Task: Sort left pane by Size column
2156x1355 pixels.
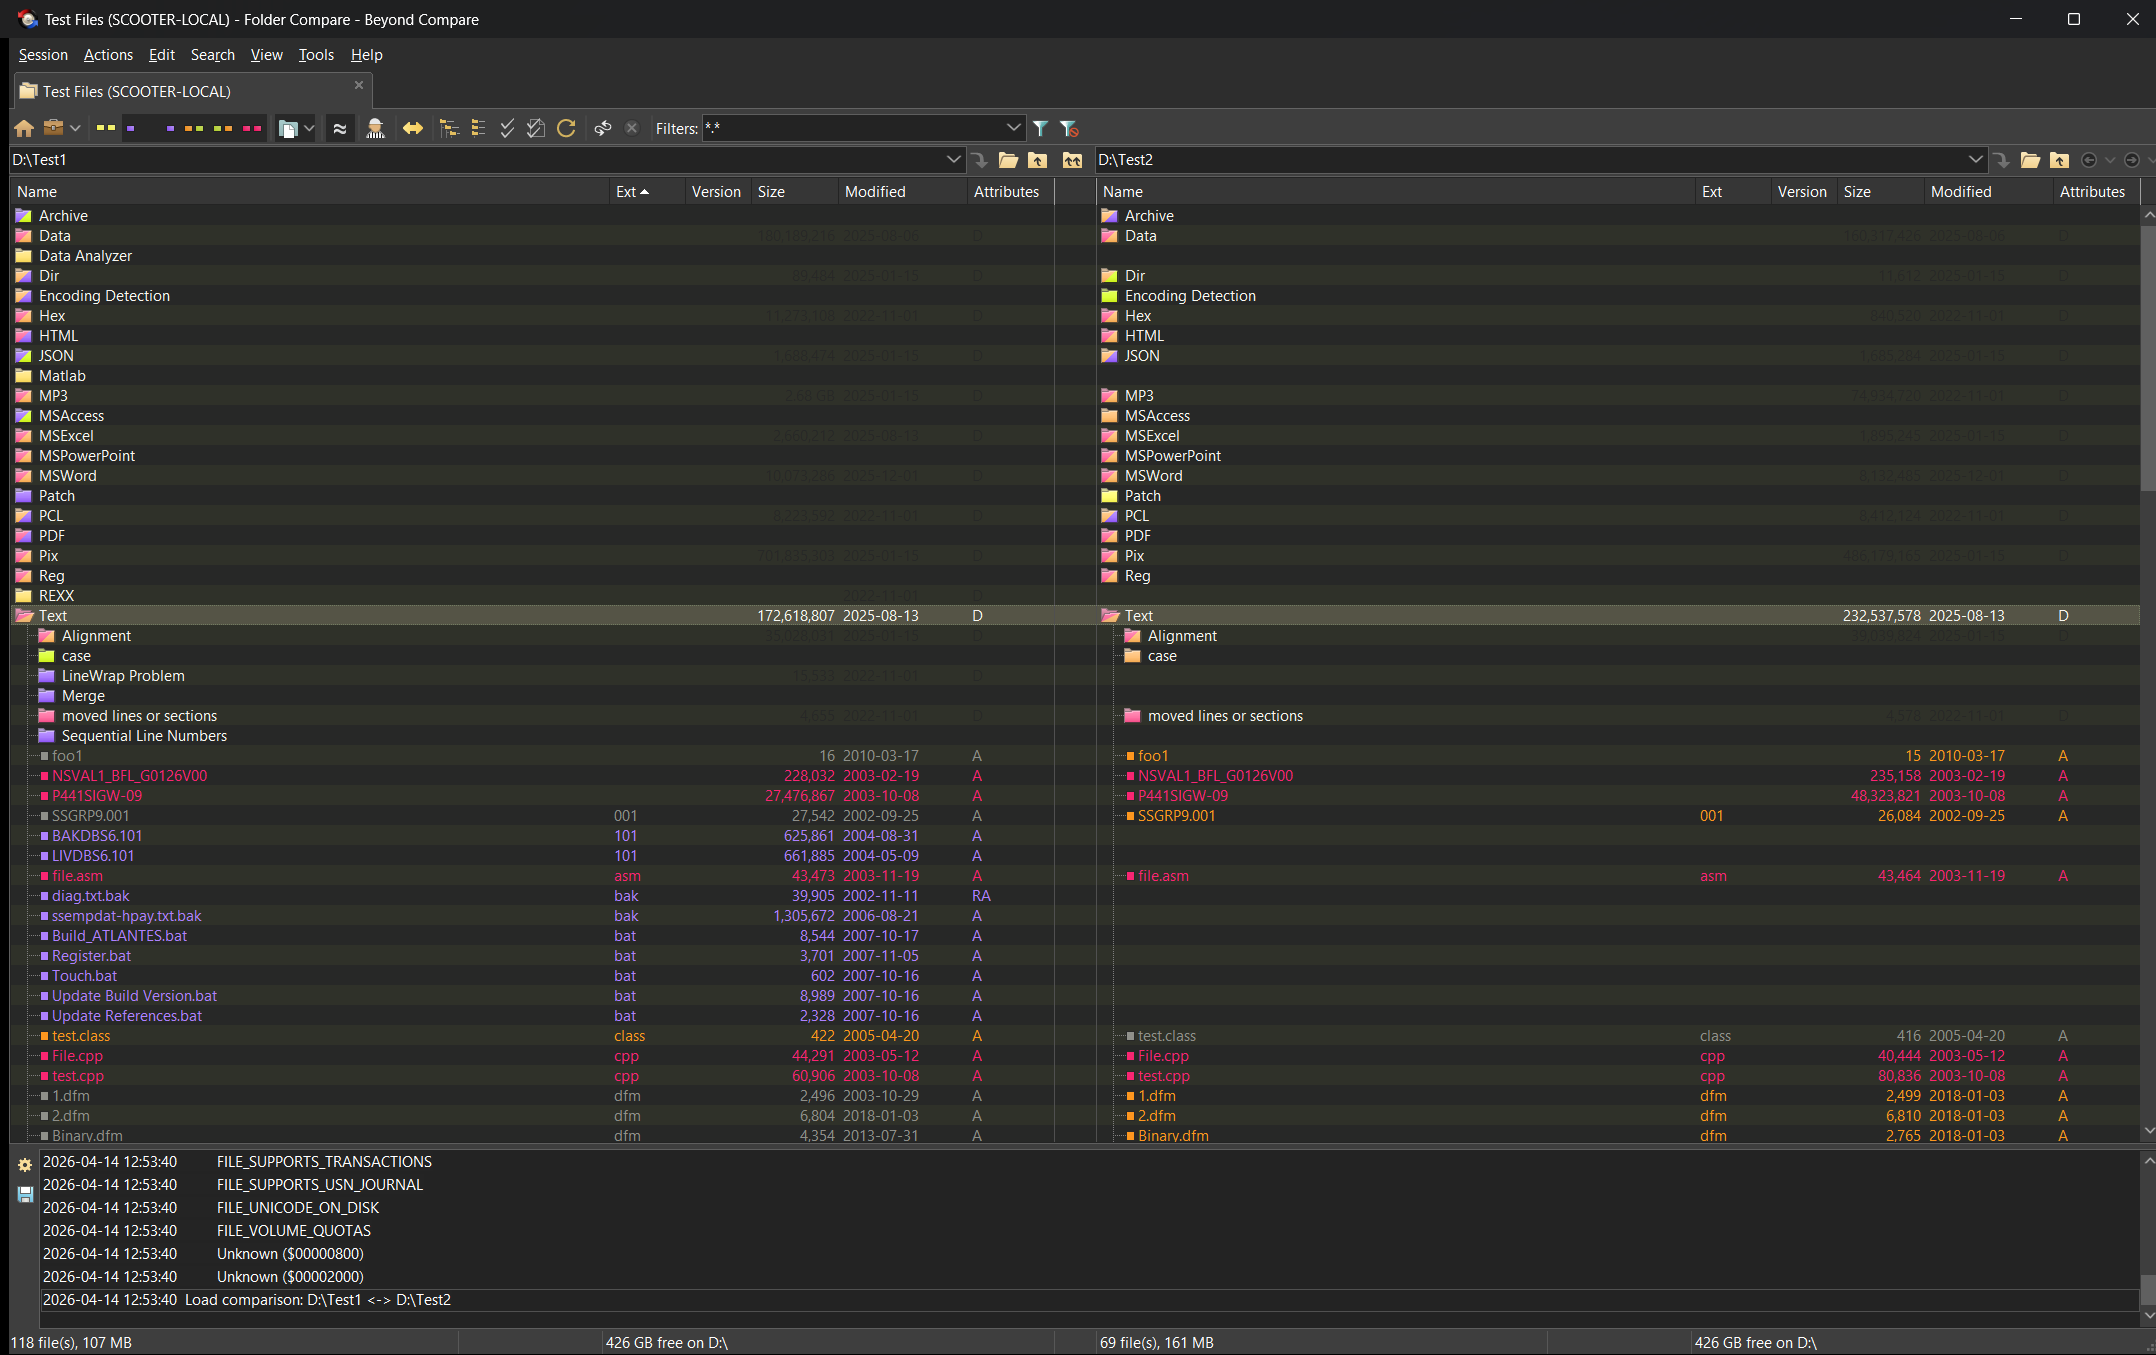Action: pos(795,192)
